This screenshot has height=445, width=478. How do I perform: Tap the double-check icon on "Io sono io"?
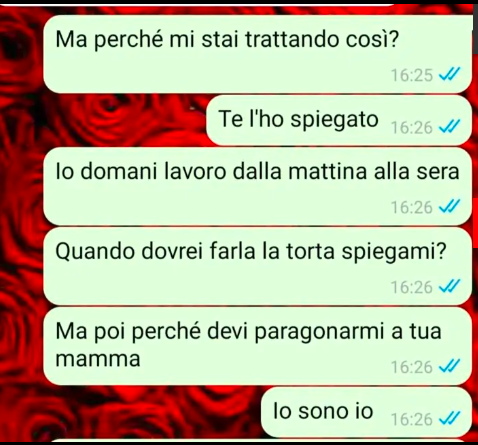[x=449, y=419]
